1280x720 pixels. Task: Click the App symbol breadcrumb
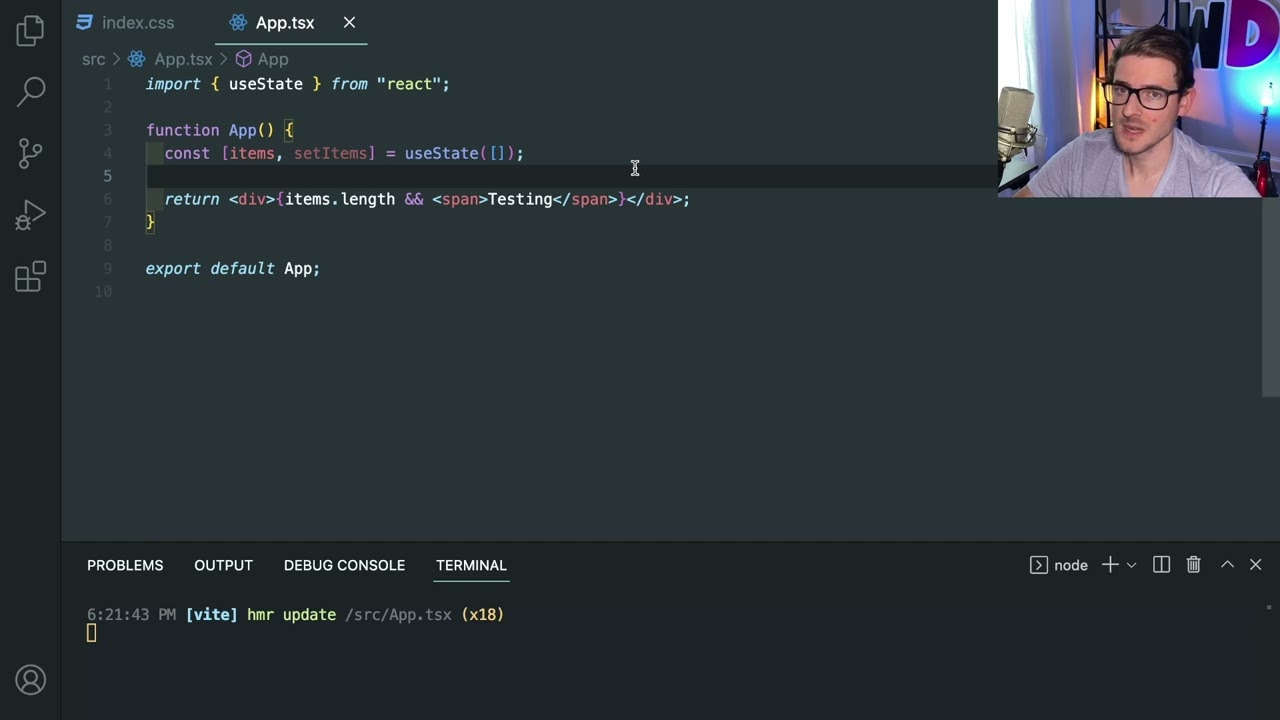tap(272, 59)
